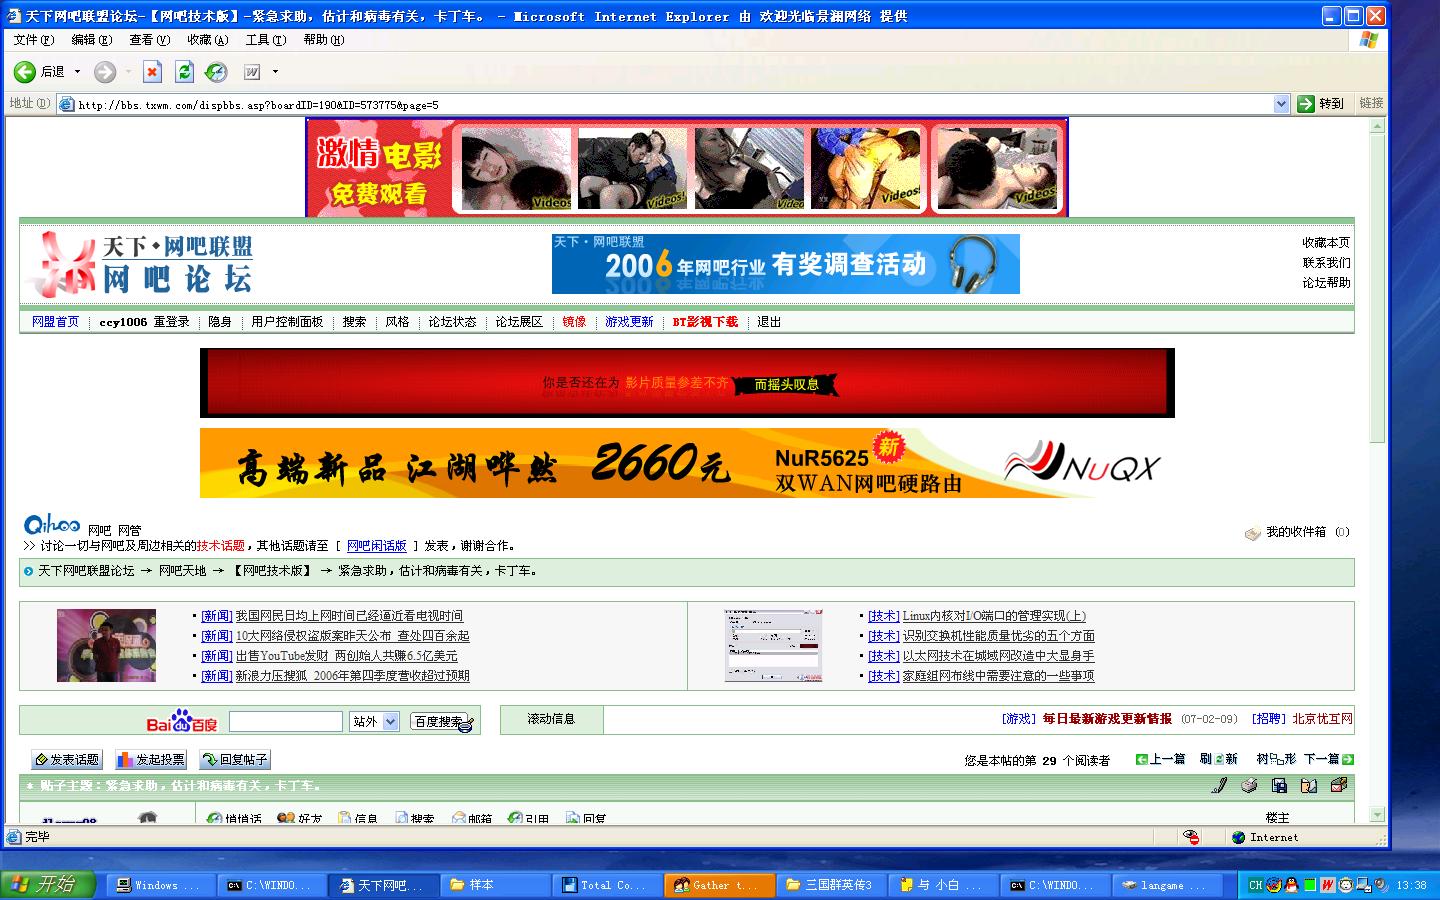
Task: Click 收藏本页 bookmark page link
Action: (x=1326, y=243)
